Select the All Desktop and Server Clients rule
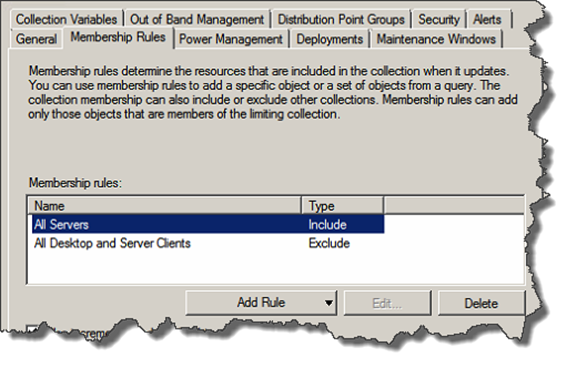This screenshot has height=368, width=577. pos(208,243)
